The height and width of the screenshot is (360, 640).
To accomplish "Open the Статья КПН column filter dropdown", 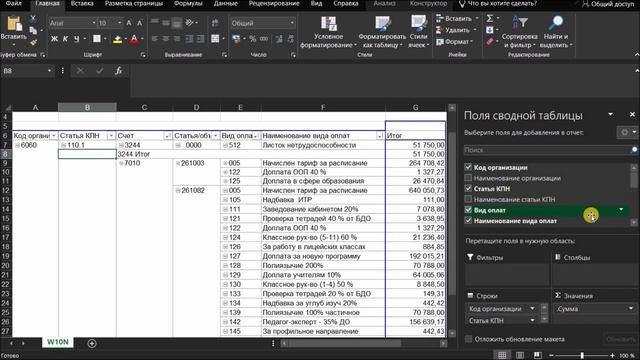I will tap(111, 136).
